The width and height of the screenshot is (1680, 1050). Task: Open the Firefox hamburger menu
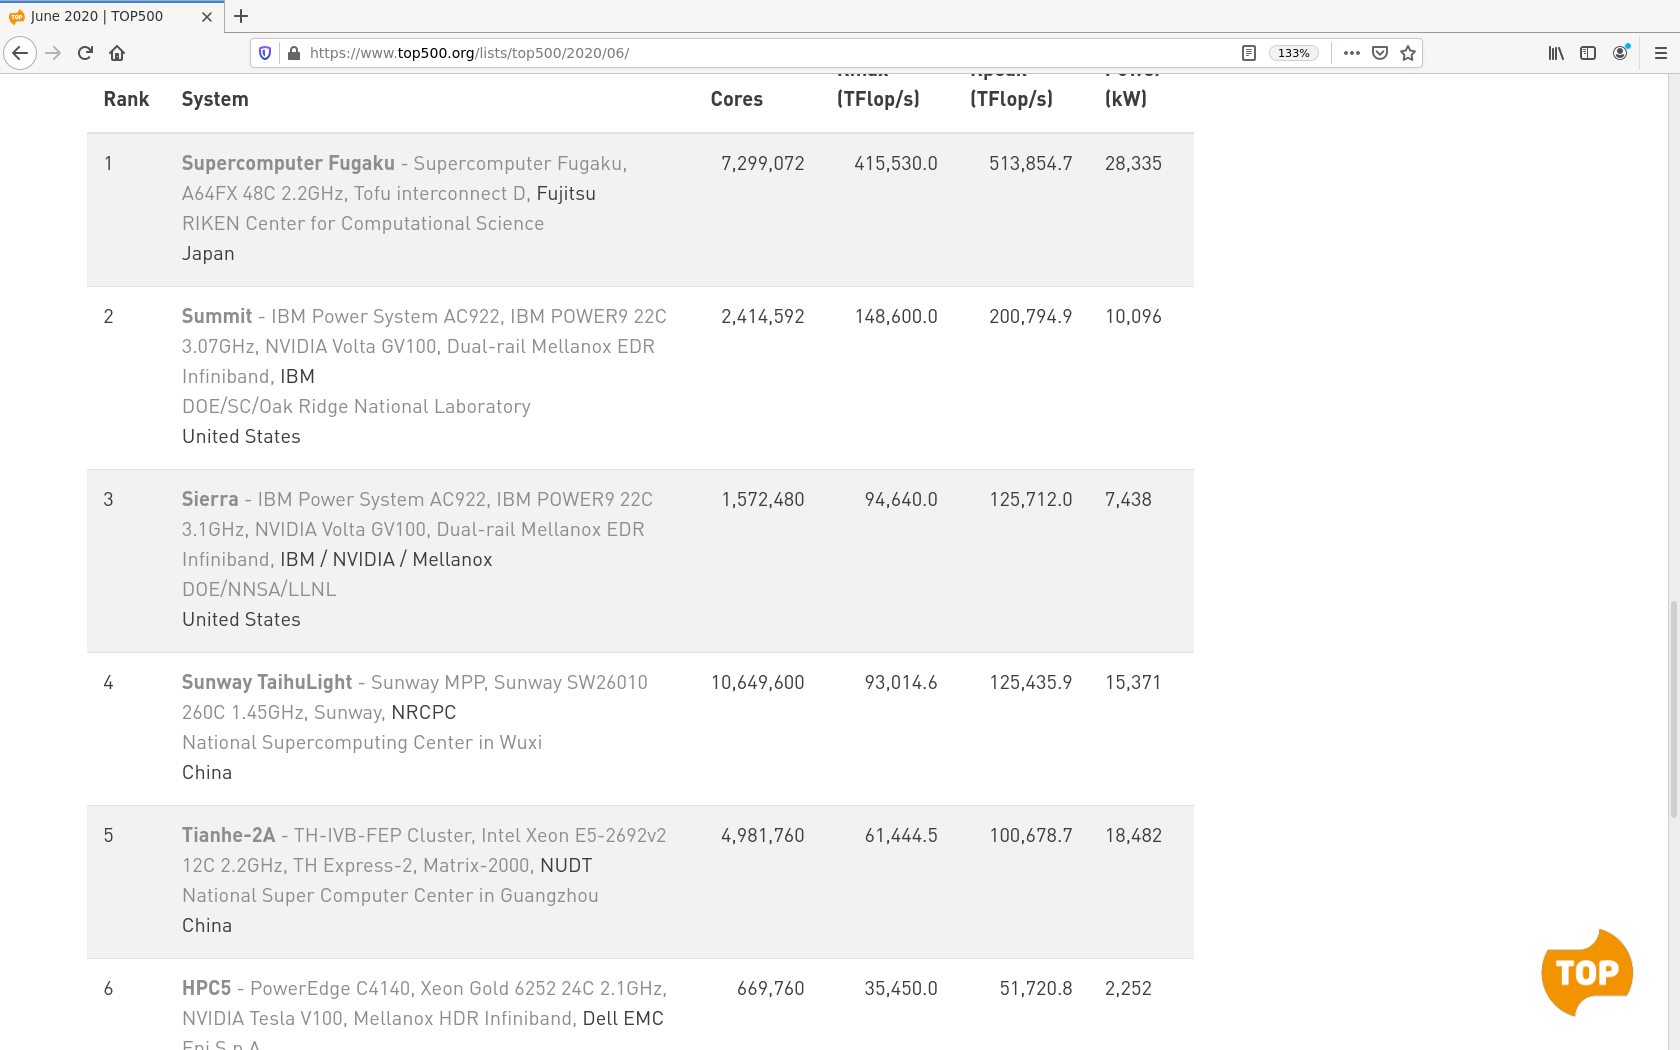click(x=1661, y=53)
